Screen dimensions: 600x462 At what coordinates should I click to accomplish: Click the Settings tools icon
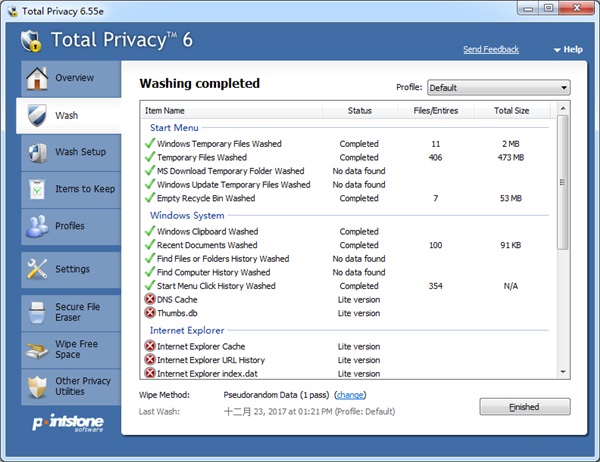point(37,269)
